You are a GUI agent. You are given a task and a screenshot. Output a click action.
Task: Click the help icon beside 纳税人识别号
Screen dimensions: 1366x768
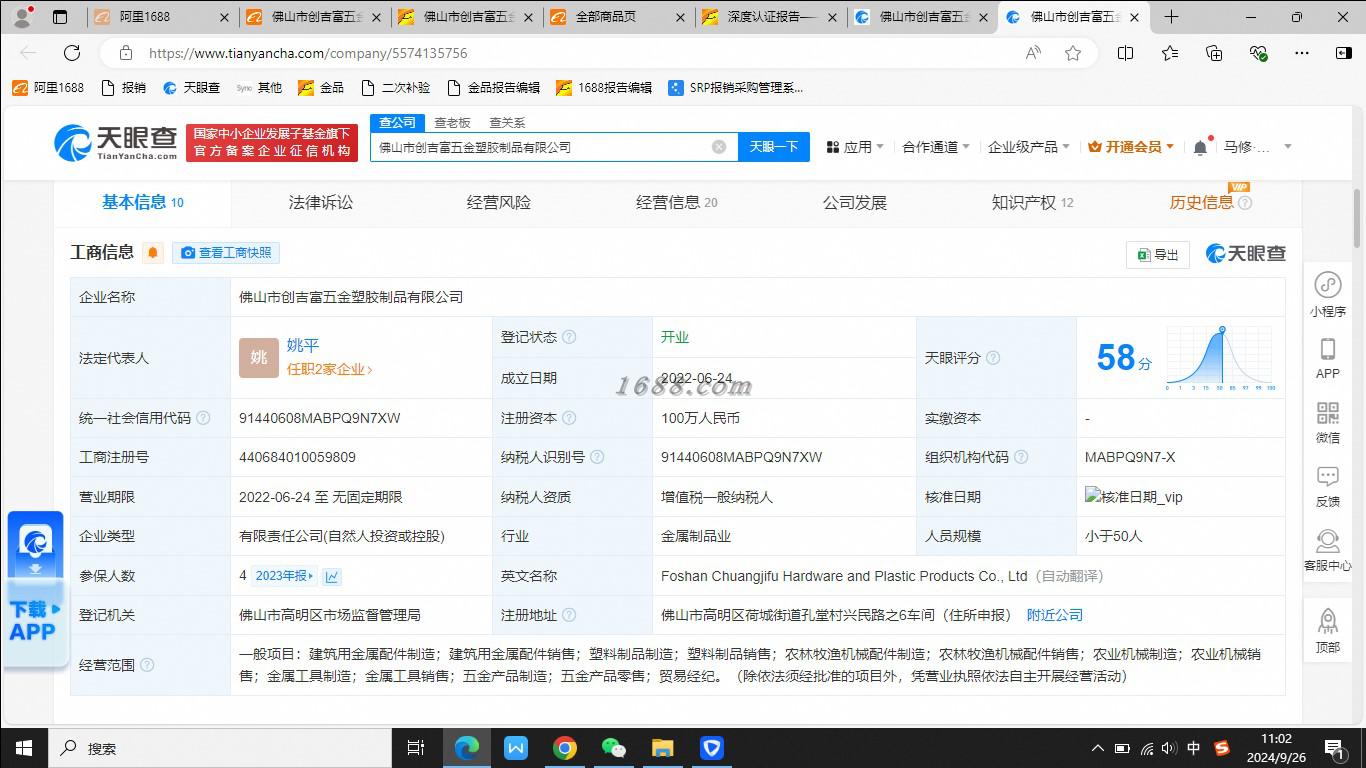click(597, 457)
